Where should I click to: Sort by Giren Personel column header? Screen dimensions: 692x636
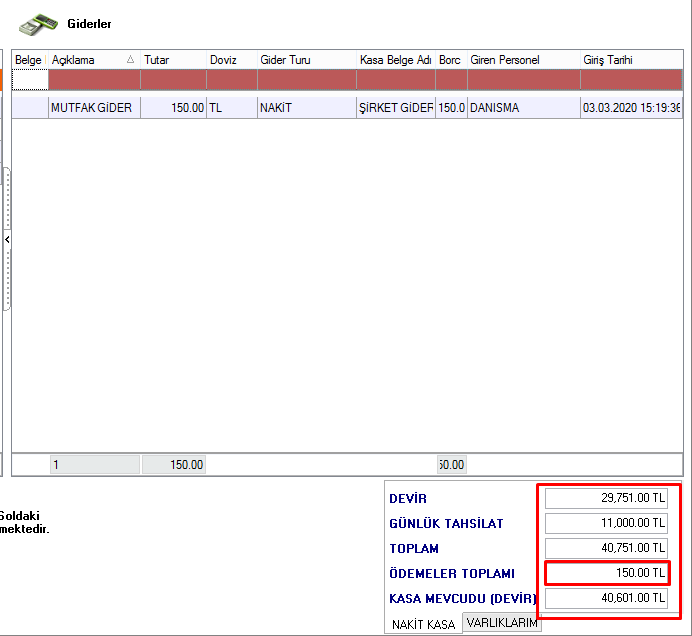[x=522, y=60]
